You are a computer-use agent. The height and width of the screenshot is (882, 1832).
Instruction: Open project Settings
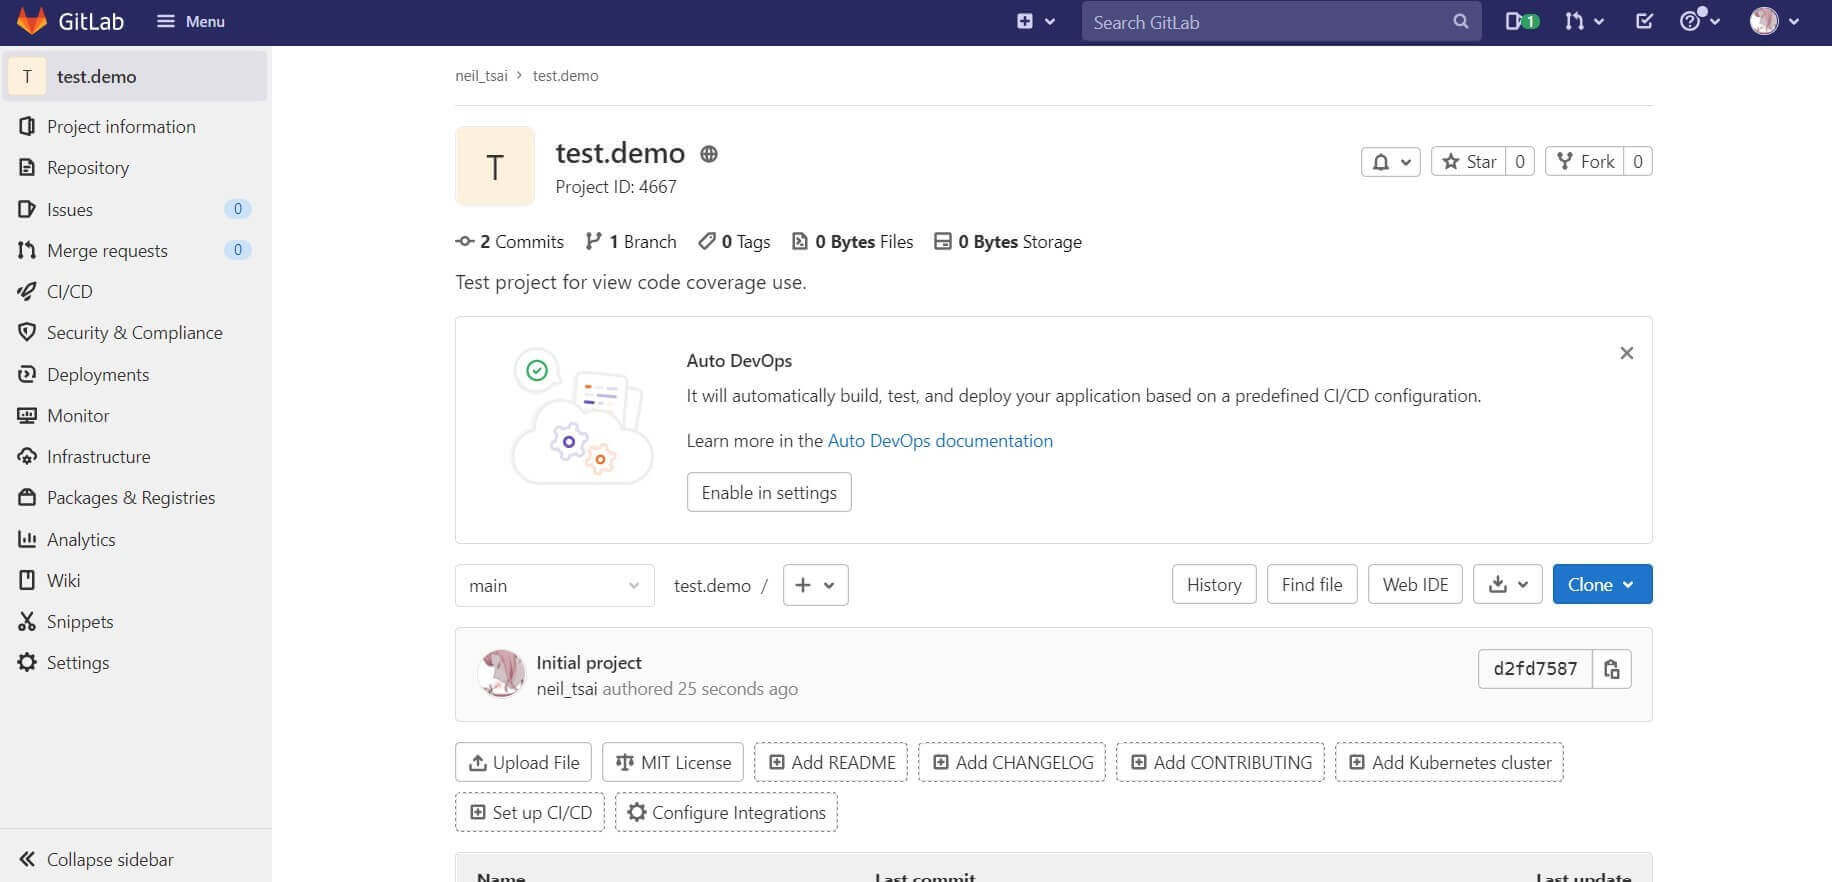136,662
